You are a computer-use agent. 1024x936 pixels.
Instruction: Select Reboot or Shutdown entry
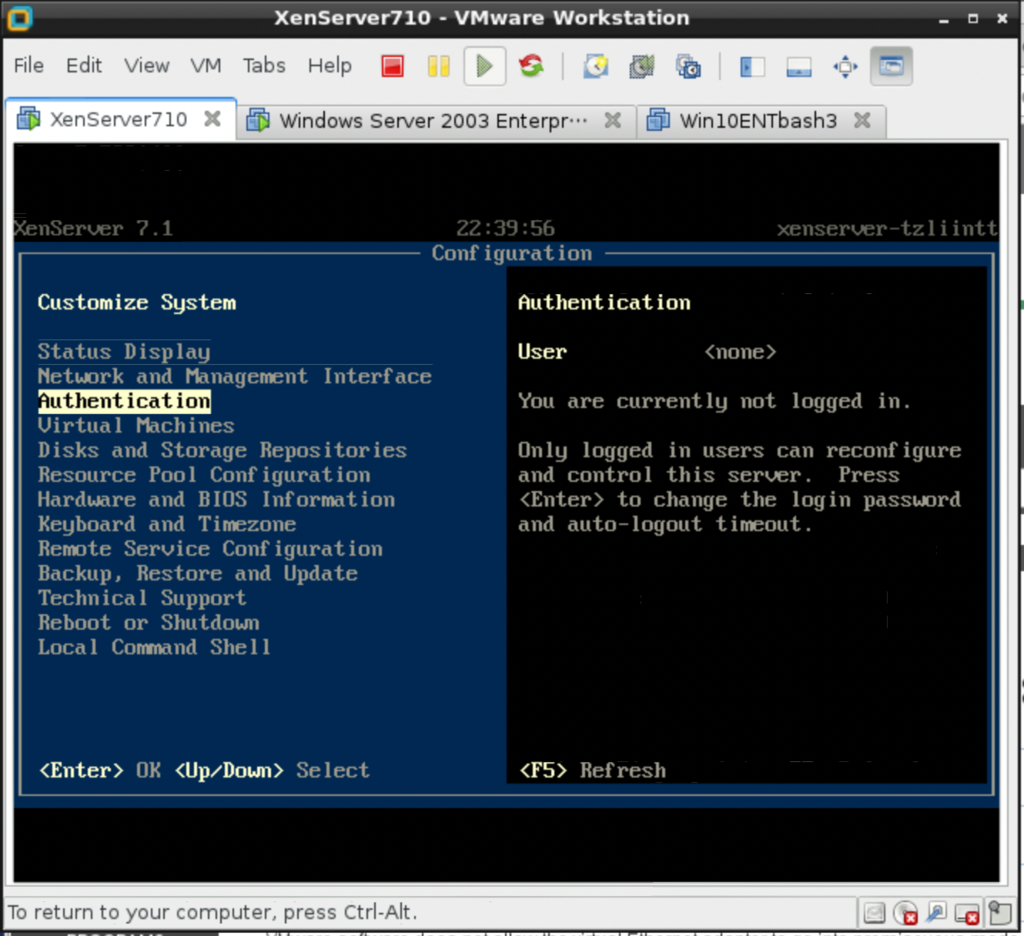click(148, 622)
